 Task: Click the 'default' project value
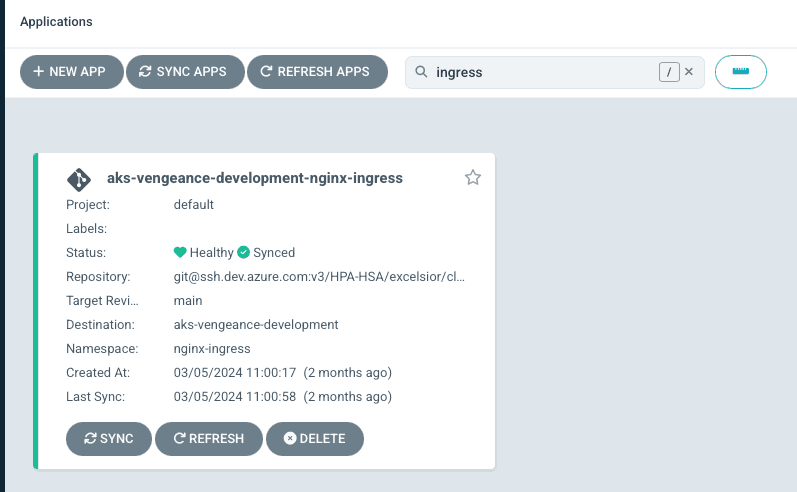click(x=194, y=204)
